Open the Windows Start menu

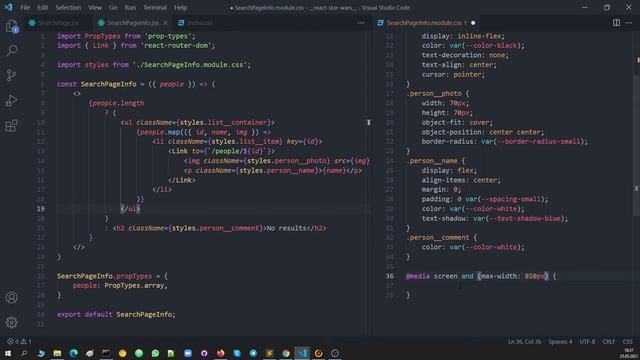click(8, 353)
